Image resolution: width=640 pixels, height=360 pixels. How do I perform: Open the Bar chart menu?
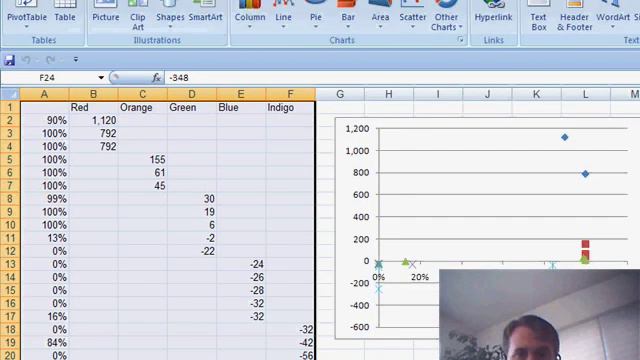(x=348, y=15)
